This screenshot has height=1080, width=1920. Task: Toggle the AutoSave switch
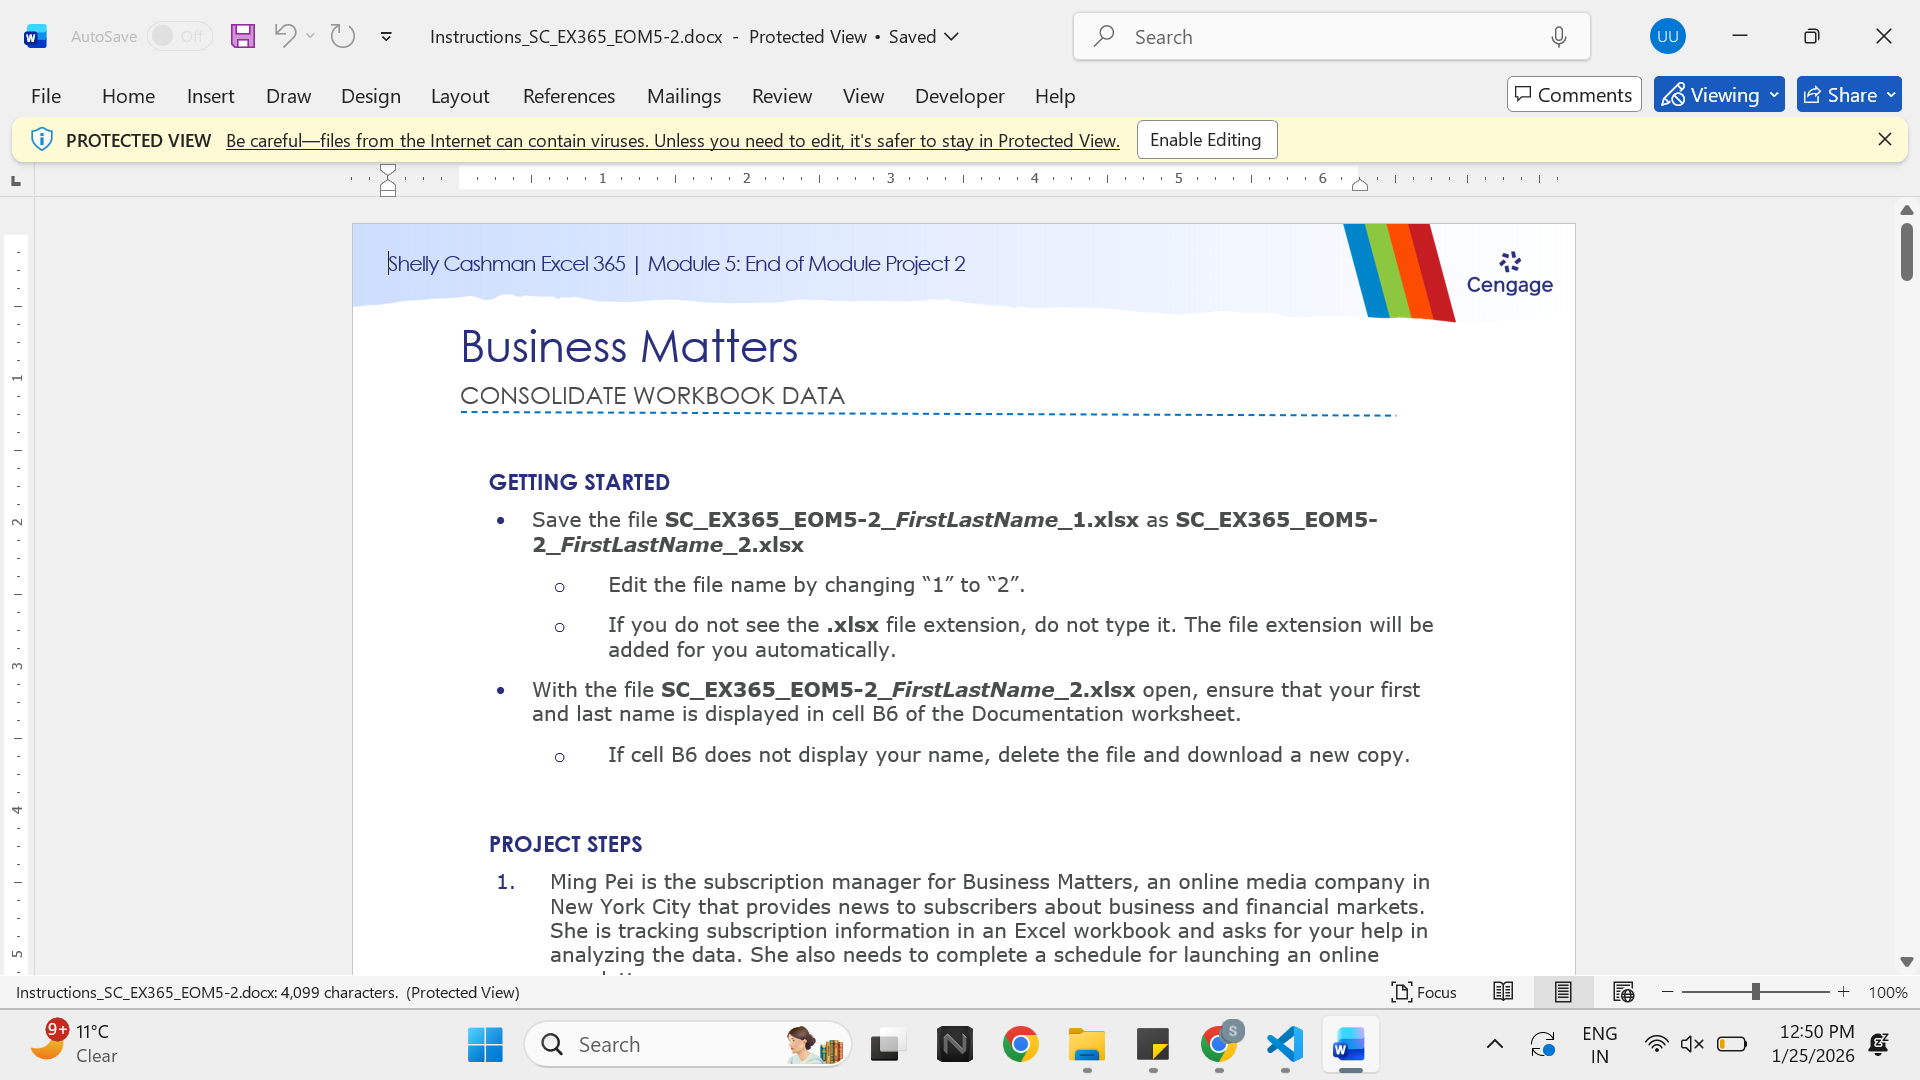point(180,36)
